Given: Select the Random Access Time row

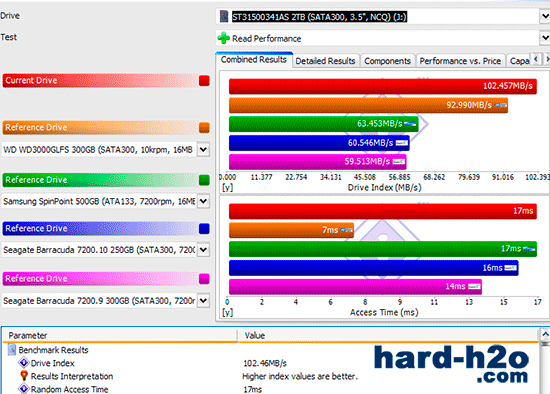Looking at the screenshot, I should (x=69, y=389).
